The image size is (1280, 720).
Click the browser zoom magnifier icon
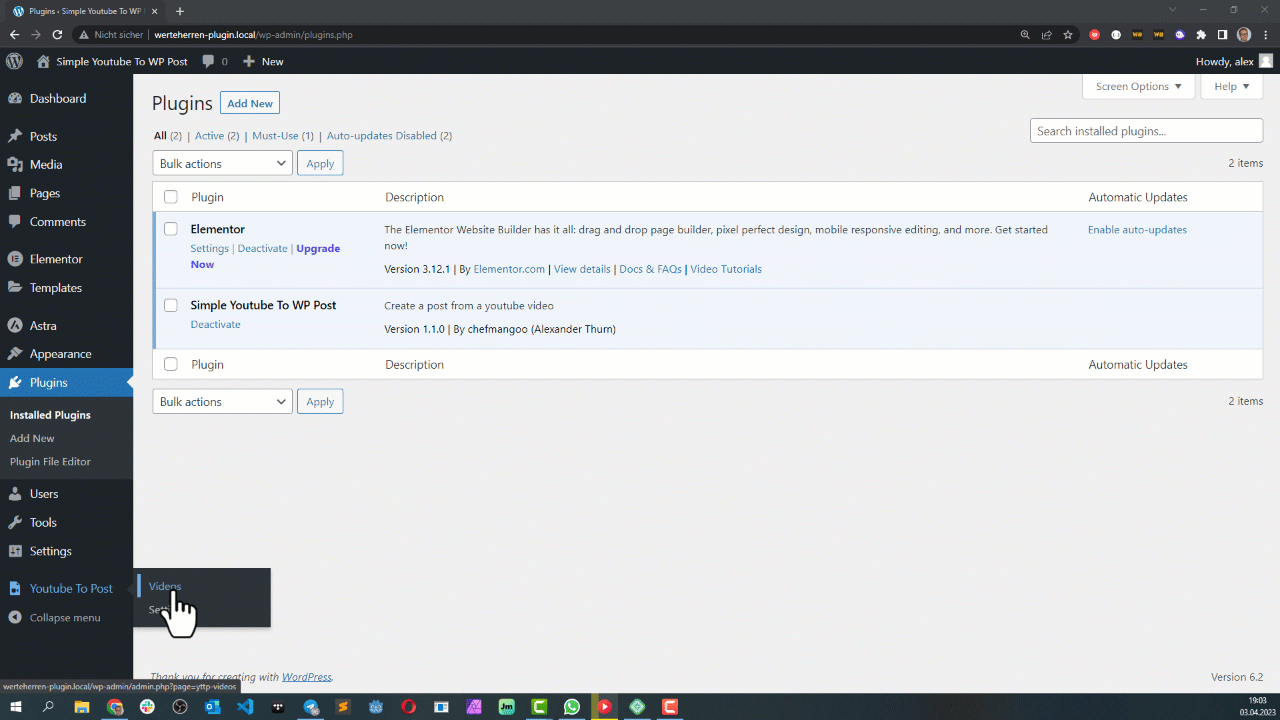pos(1025,34)
